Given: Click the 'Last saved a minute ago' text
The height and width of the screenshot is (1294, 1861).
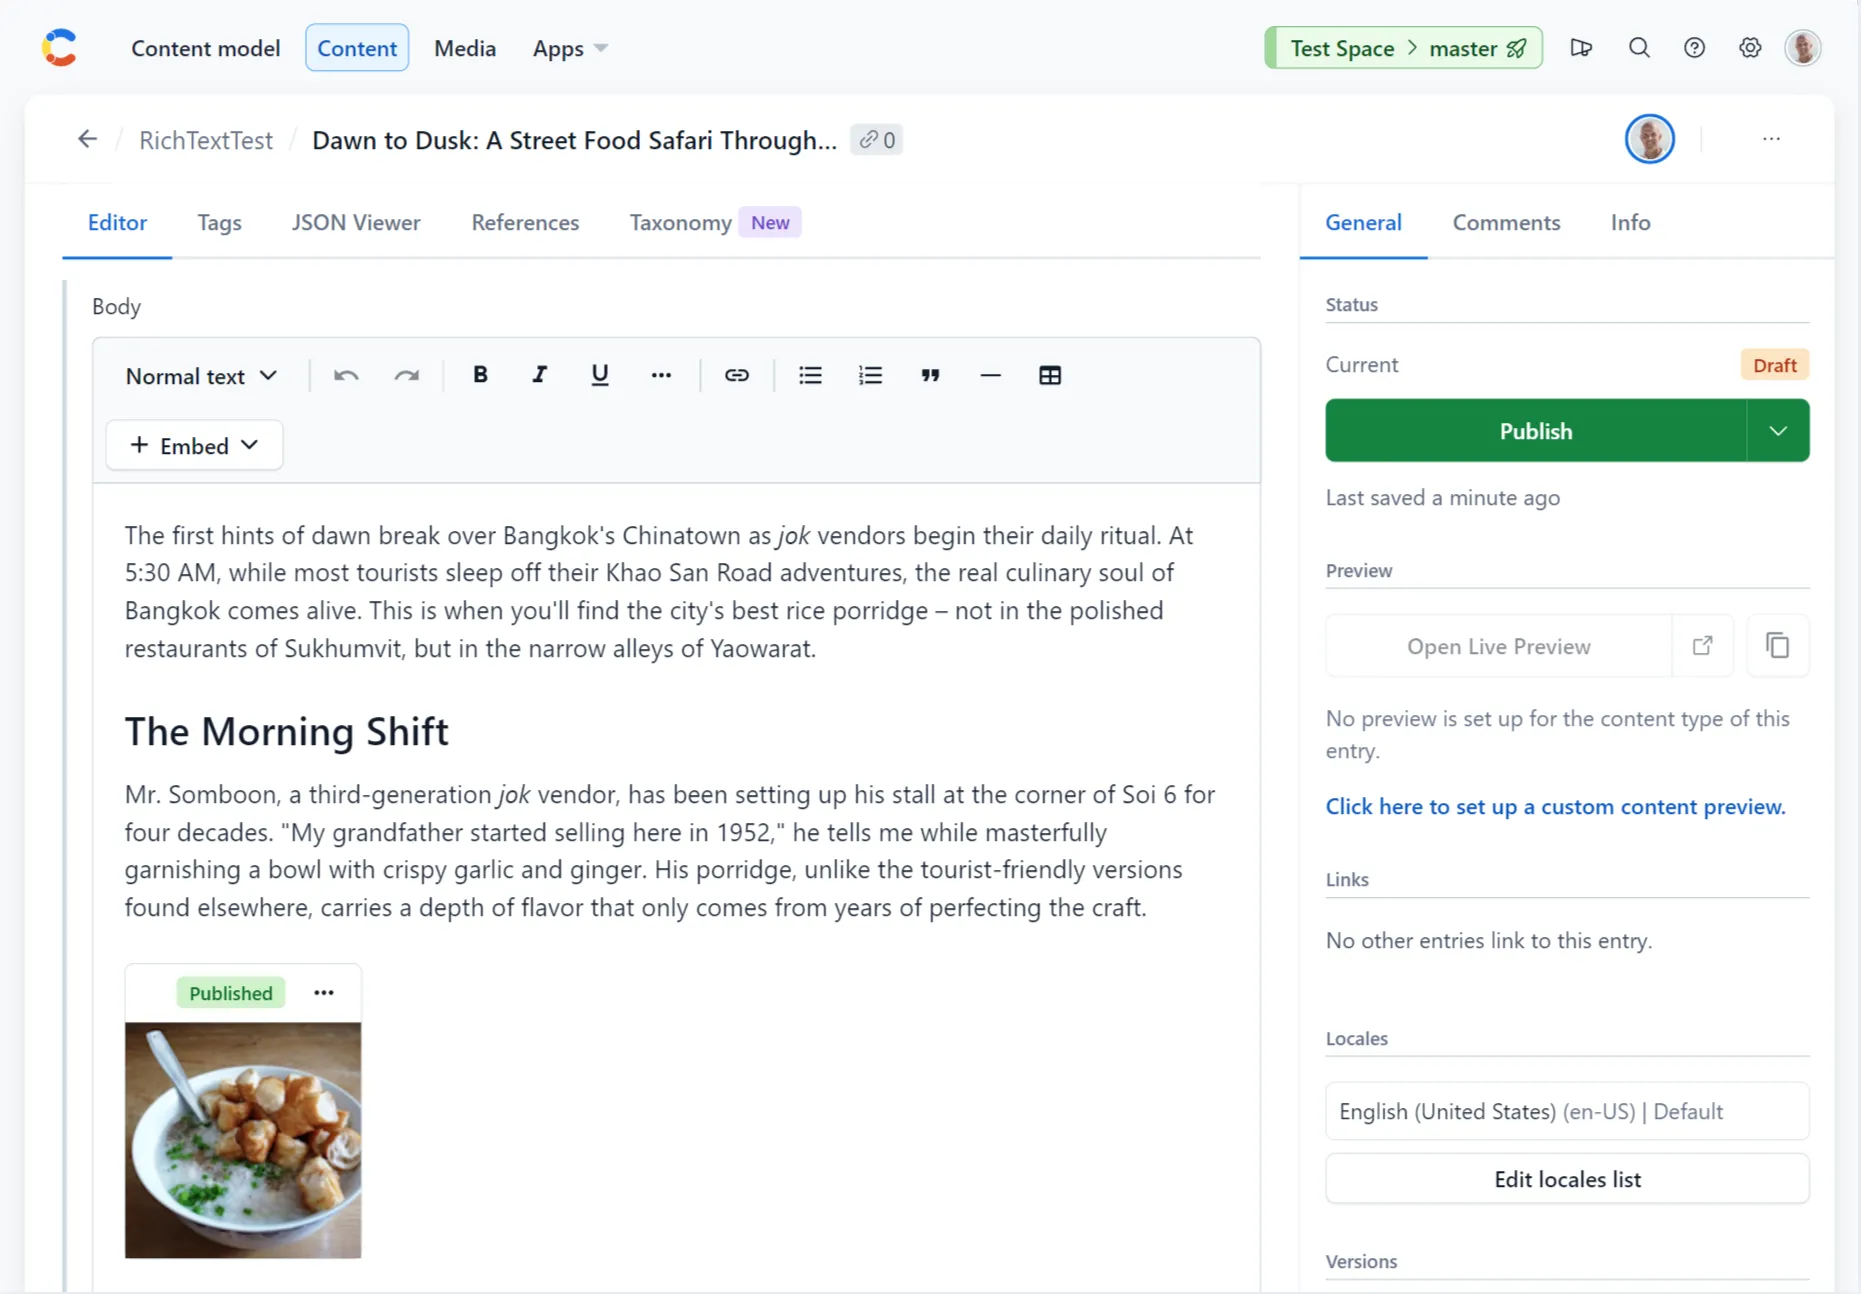Looking at the screenshot, I should 1443,498.
